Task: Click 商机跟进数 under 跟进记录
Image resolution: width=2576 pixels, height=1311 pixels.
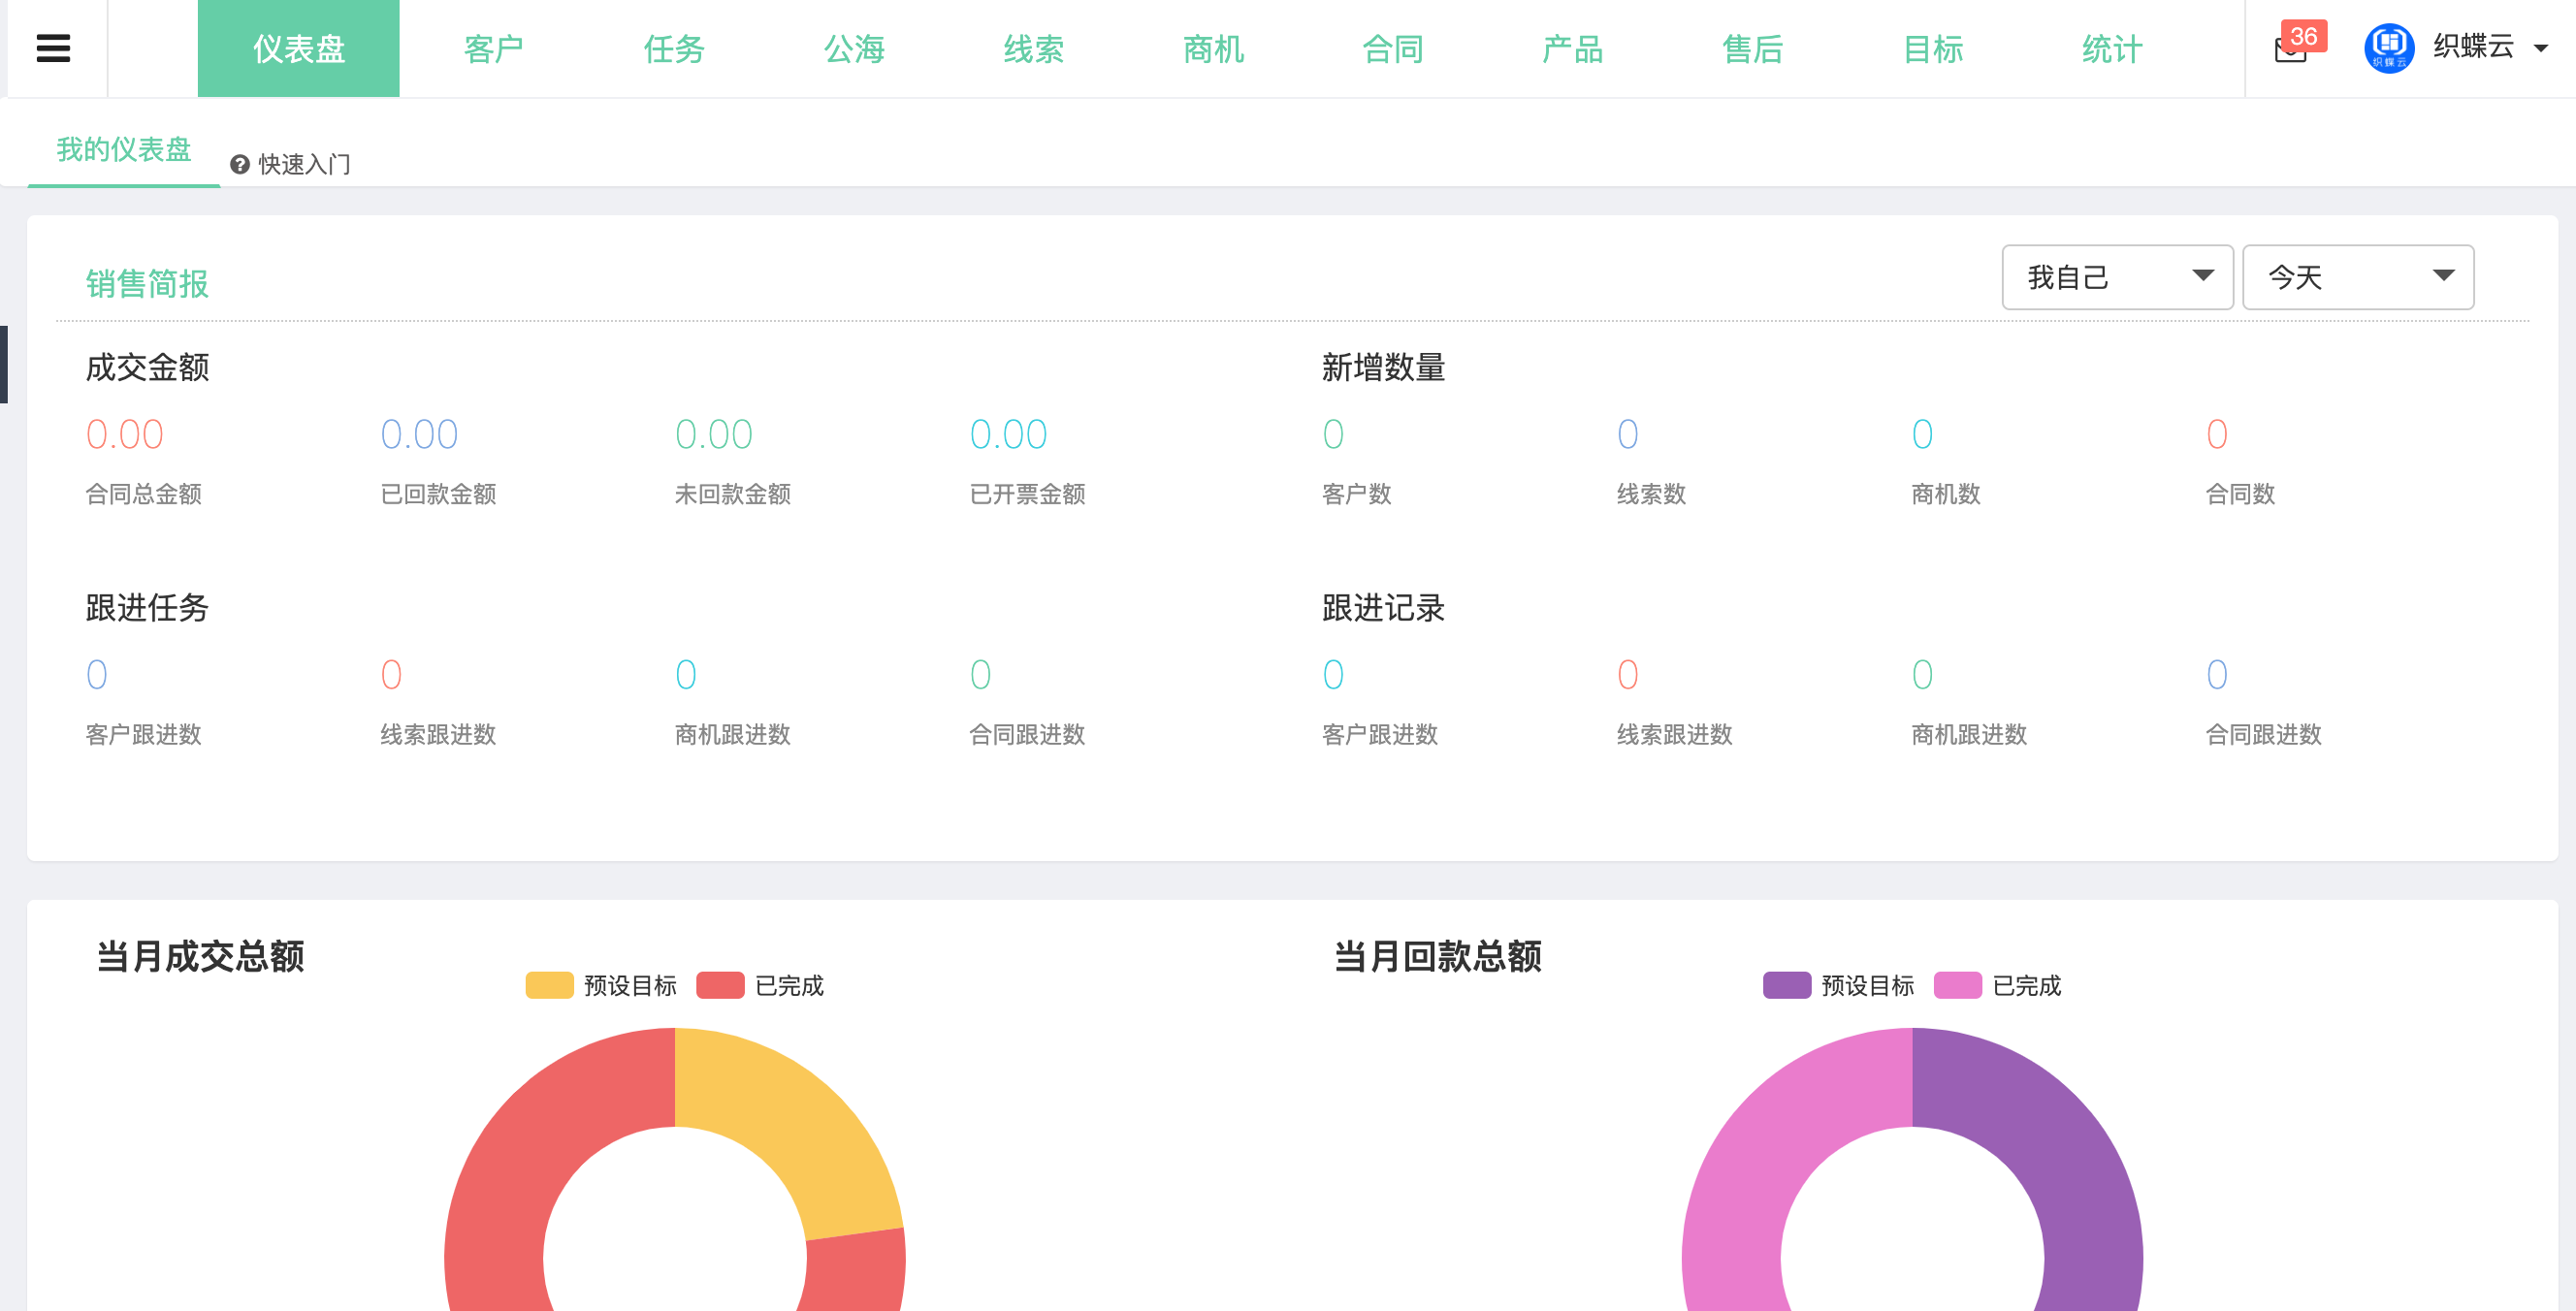Action: 1968,735
